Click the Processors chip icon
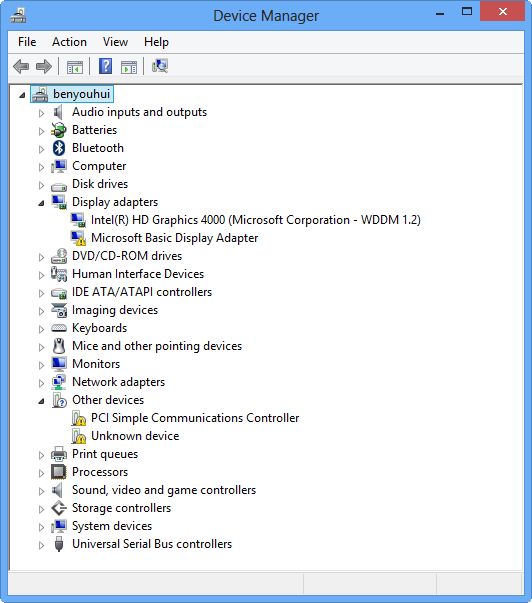The width and height of the screenshot is (532, 603). pos(59,472)
